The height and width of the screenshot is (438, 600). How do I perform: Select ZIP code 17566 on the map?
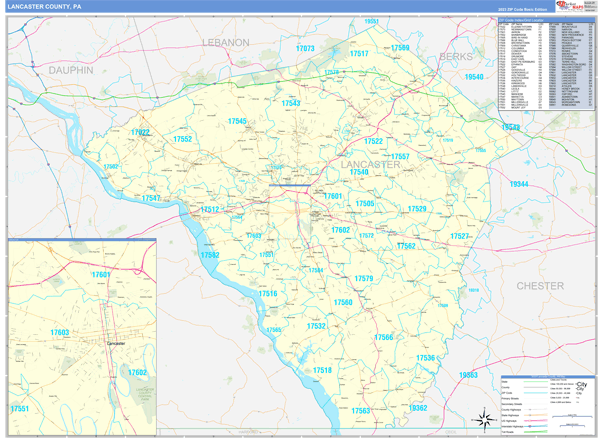coord(384,338)
